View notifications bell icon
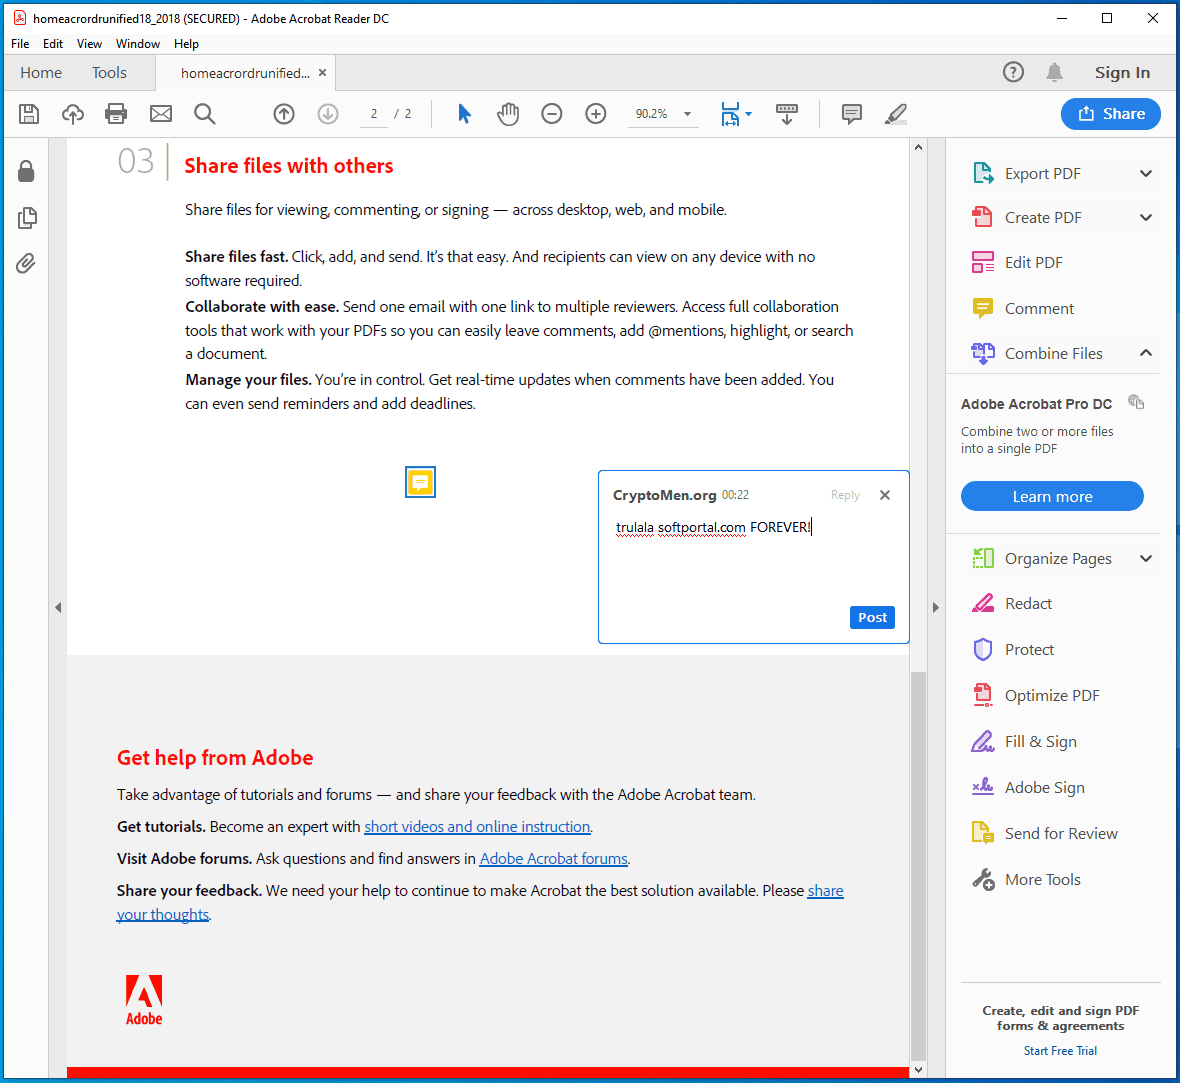Screen dimensions: 1180x1083 tap(1054, 72)
